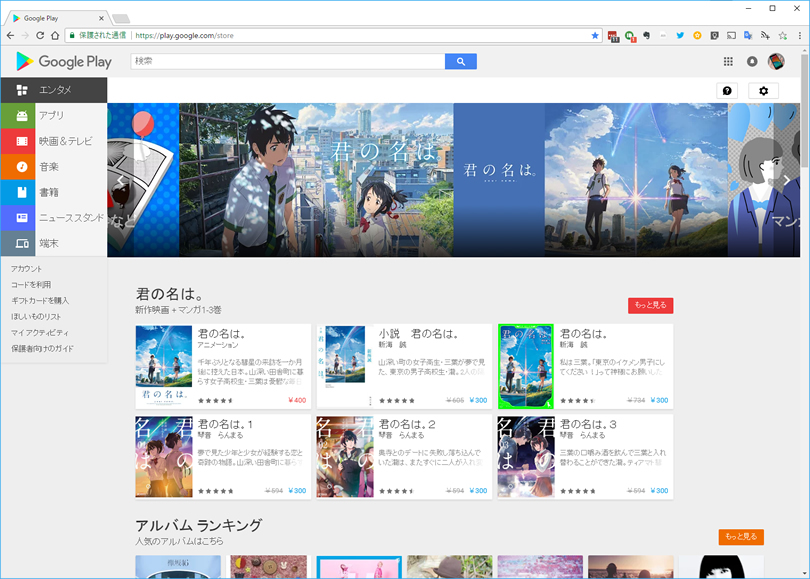
Task: Click the bookmark star in address bar
Action: [x=595, y=35]
